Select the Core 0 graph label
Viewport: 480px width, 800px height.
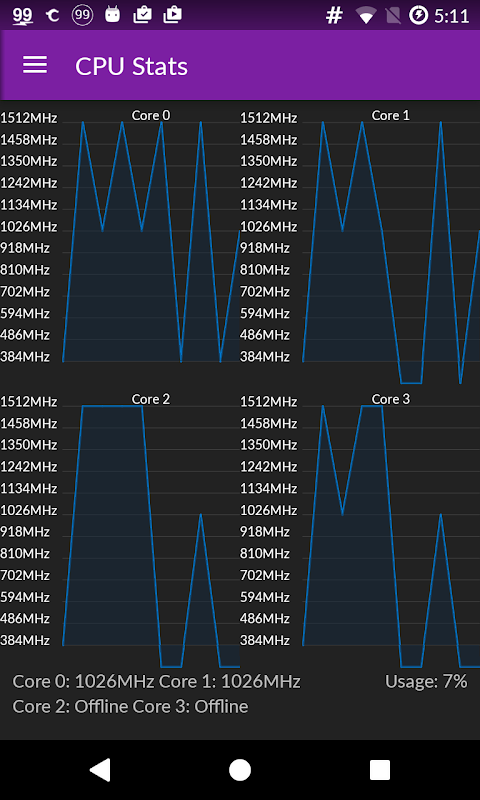click(151, 115)
